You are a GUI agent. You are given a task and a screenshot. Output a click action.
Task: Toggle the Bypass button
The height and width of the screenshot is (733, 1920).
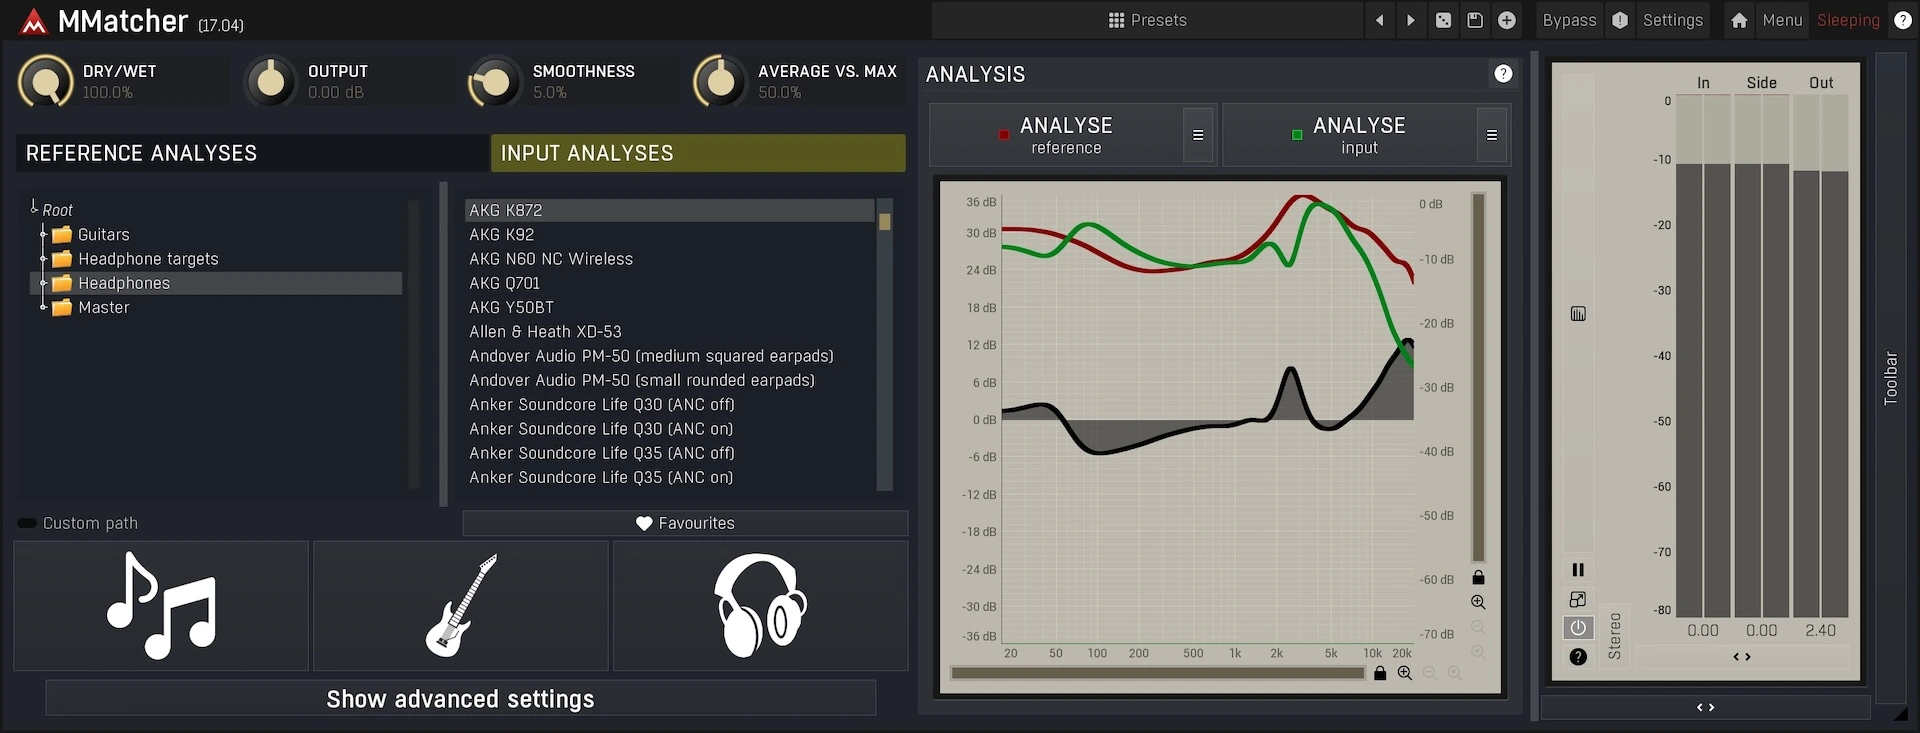tap(1569, 20)
